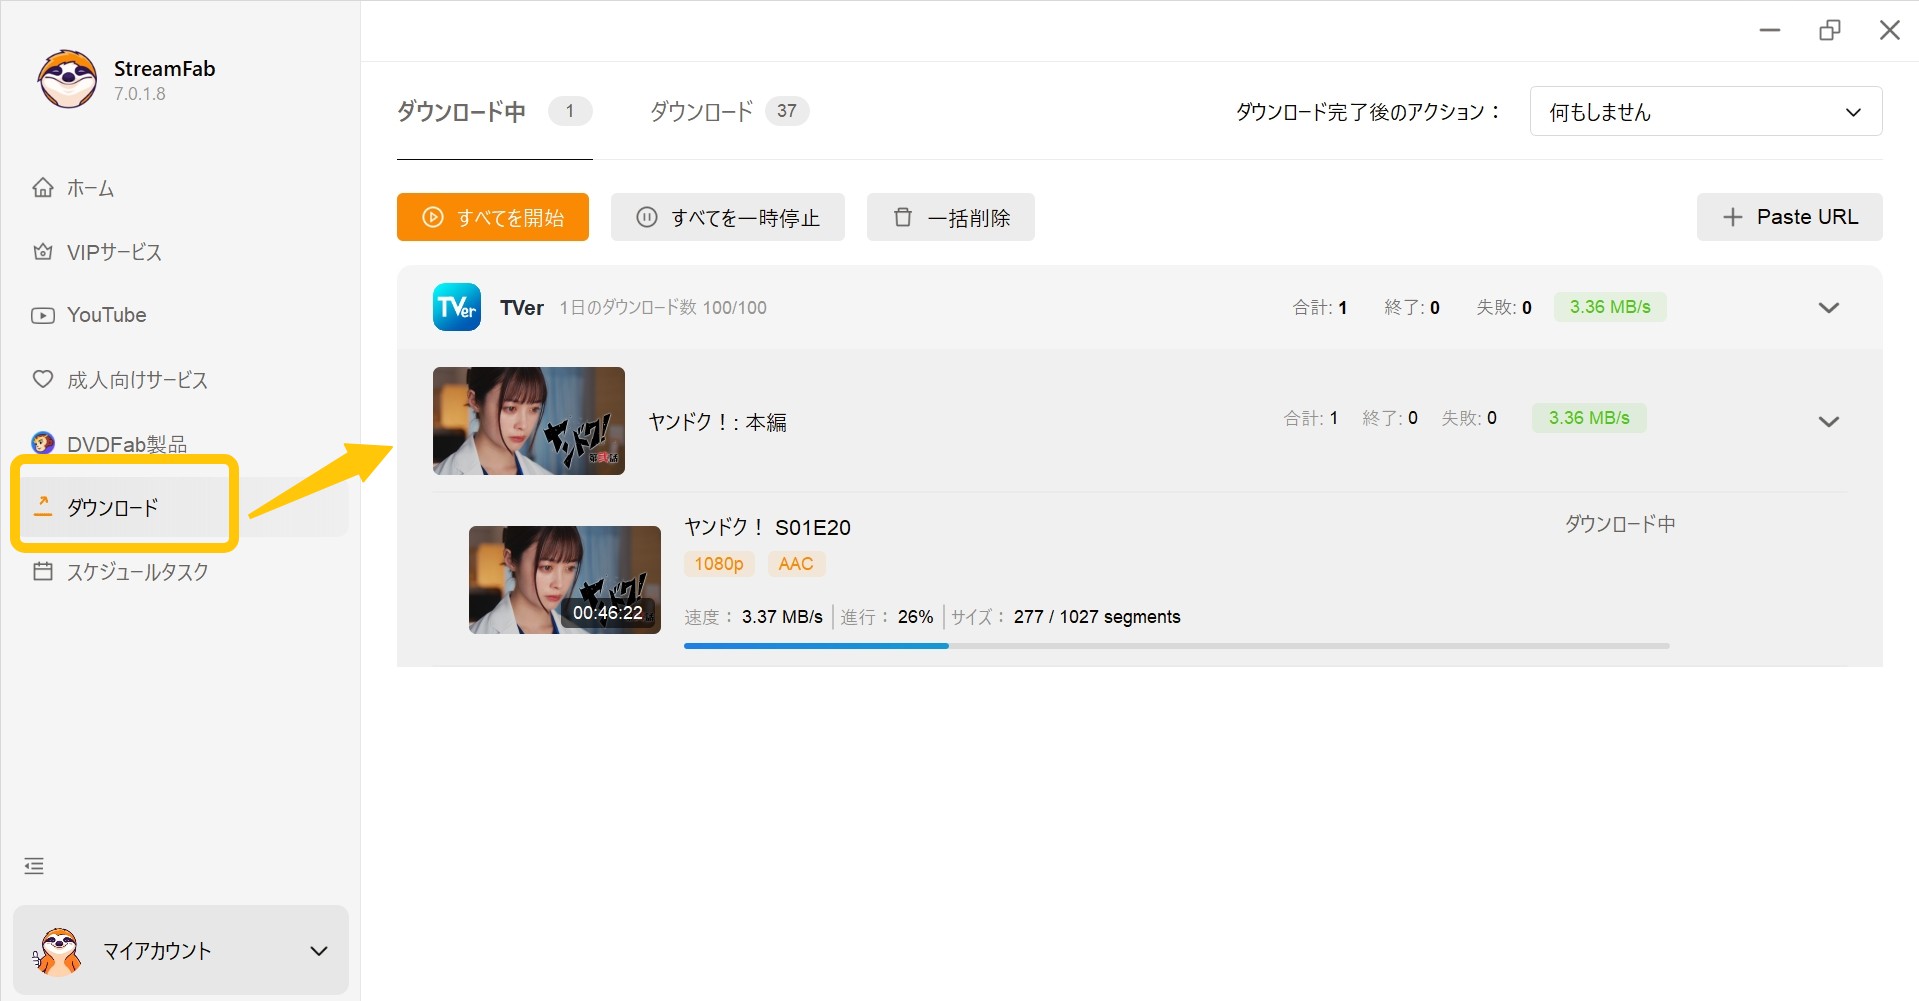
Task: Open the ヤンドク S01E20 thumbnail
Action: (564, 580)
